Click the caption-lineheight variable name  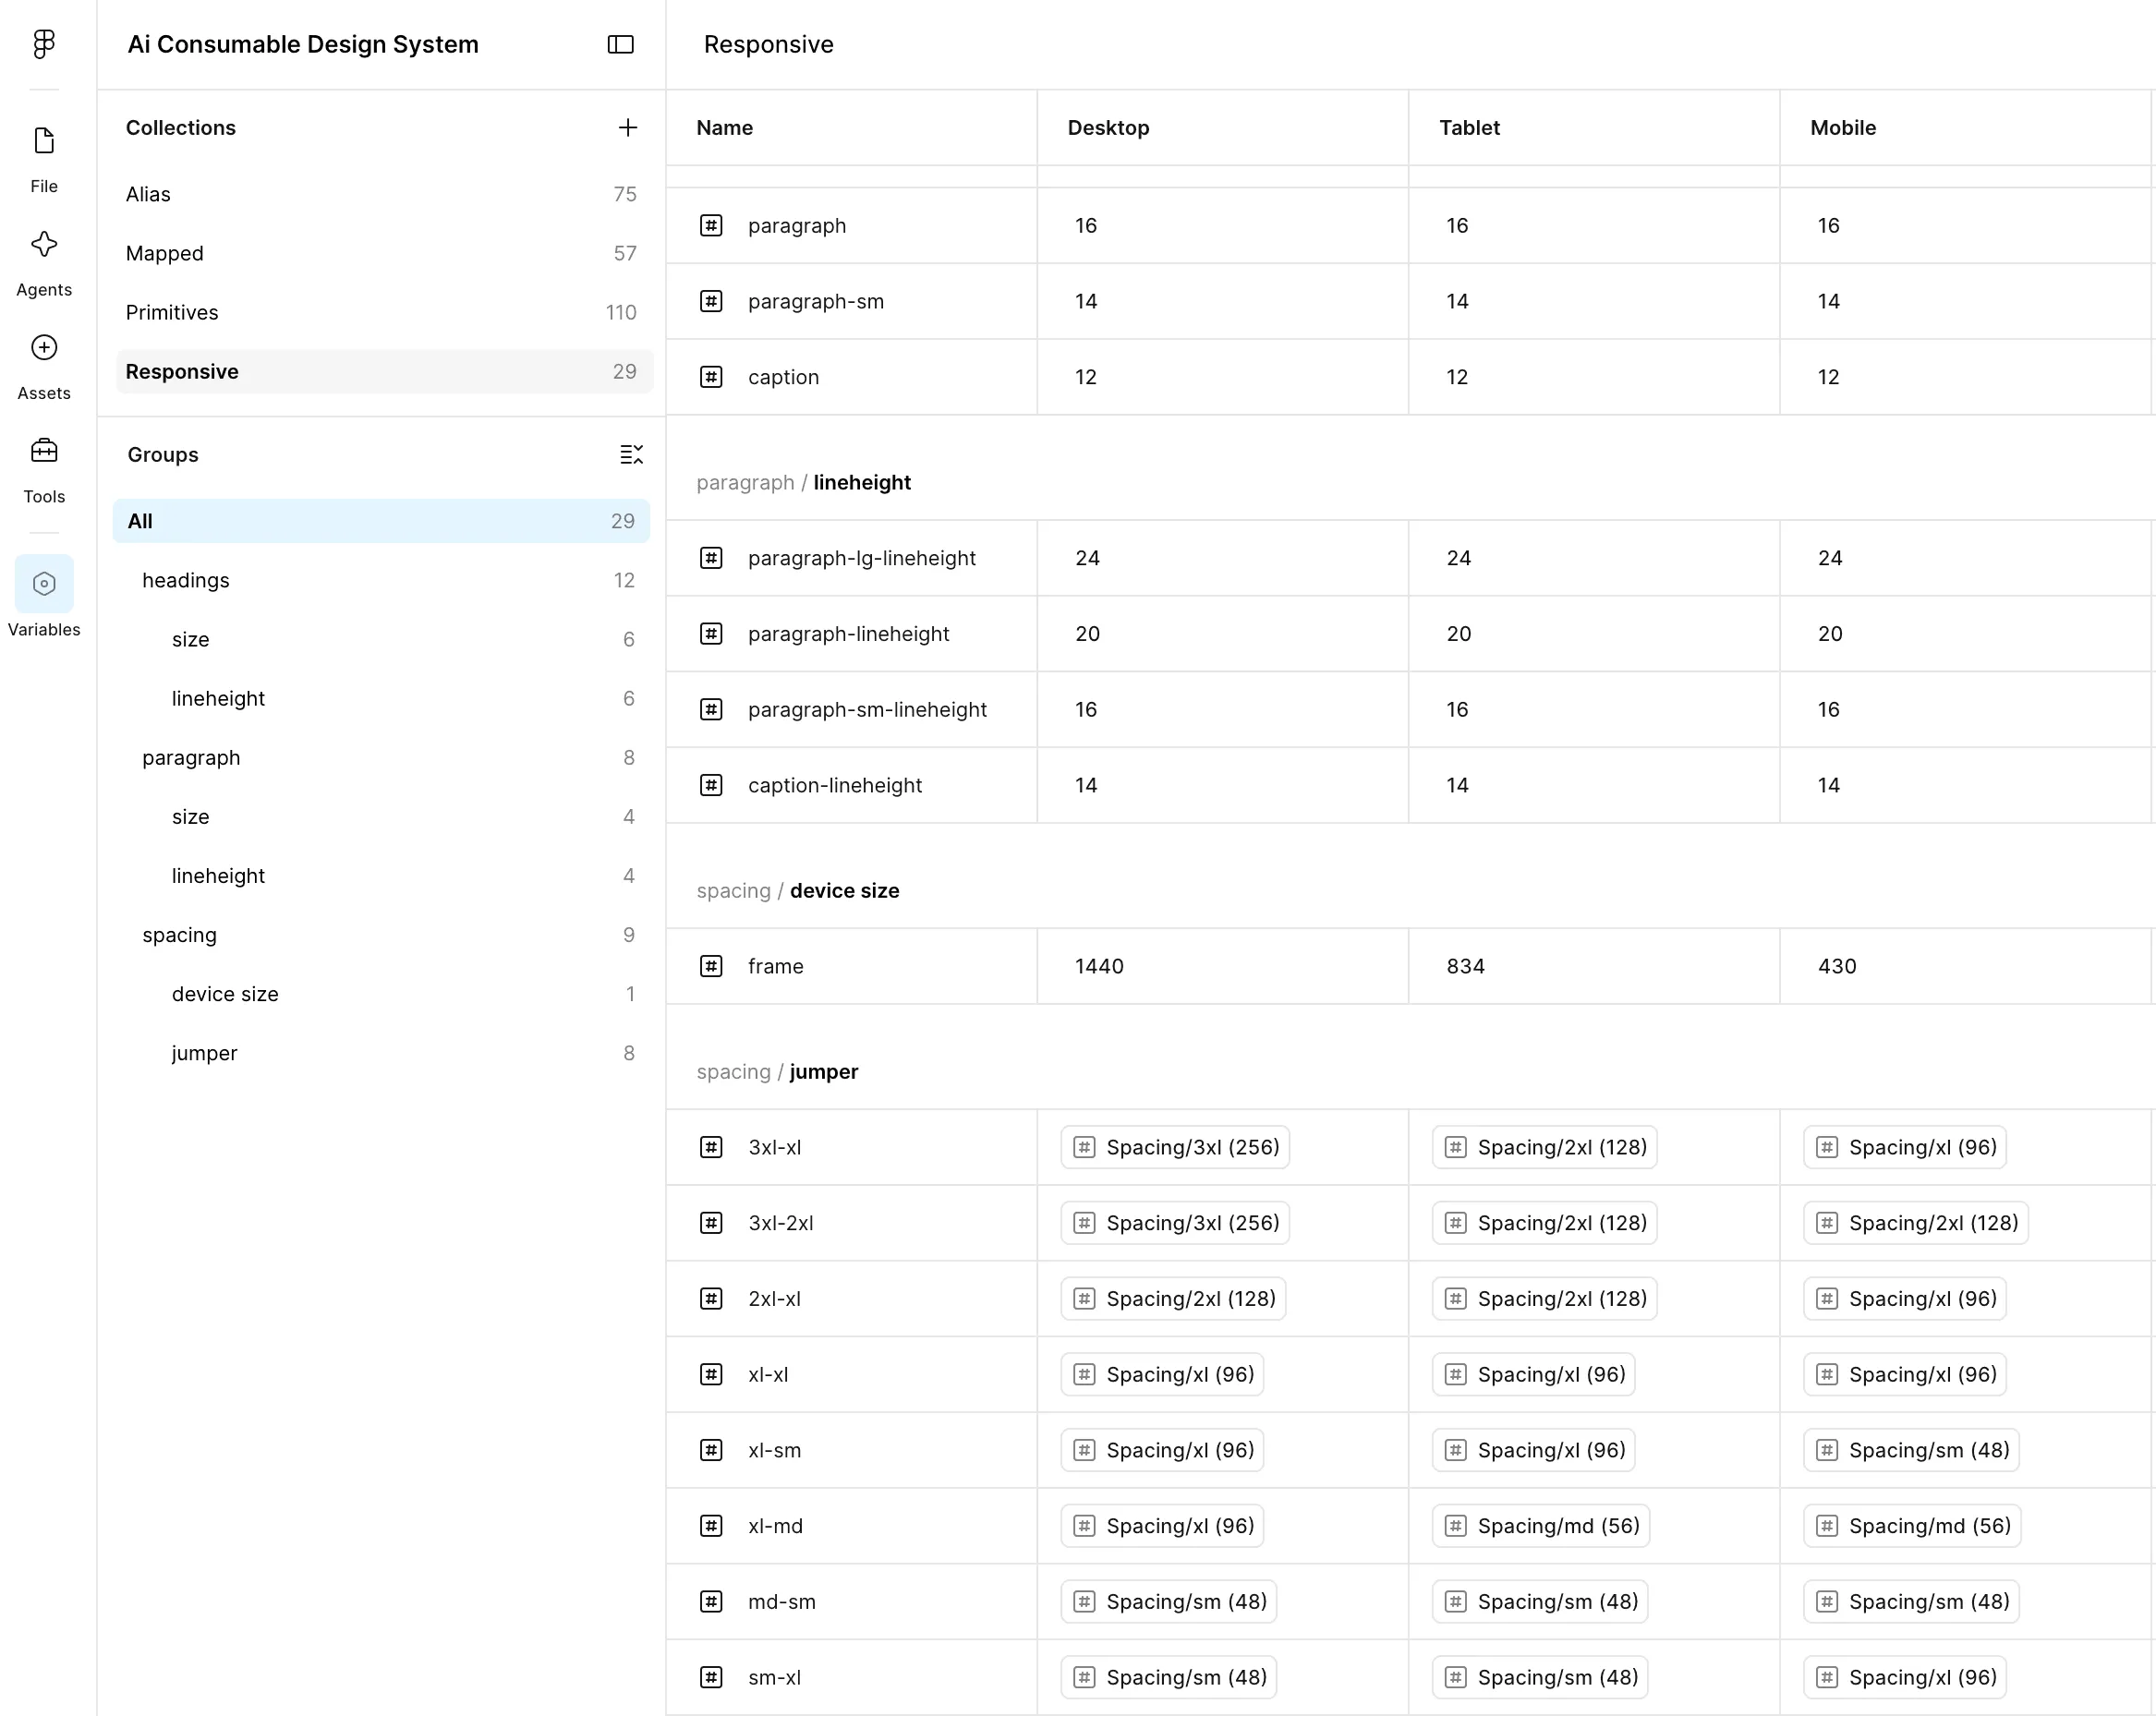(835, 785)
